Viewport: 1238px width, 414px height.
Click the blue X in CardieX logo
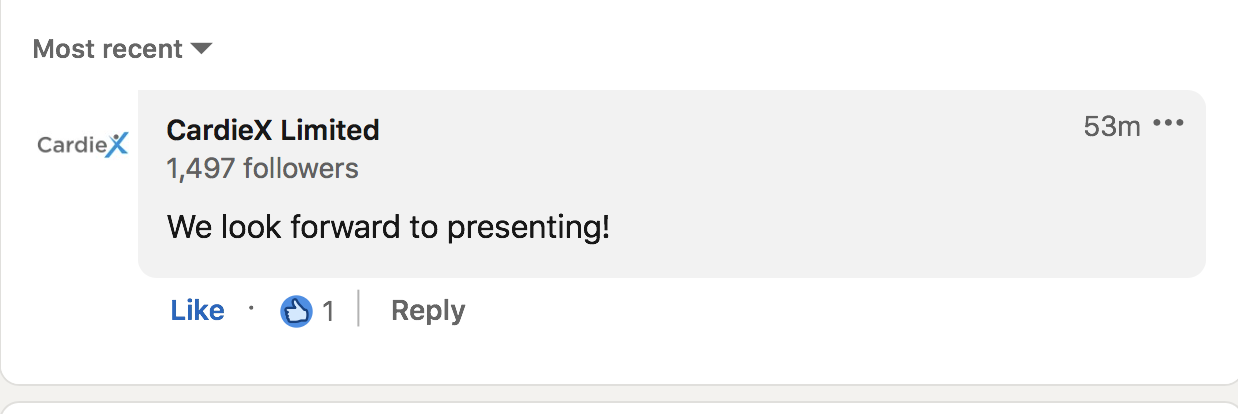tap(117, 144)
